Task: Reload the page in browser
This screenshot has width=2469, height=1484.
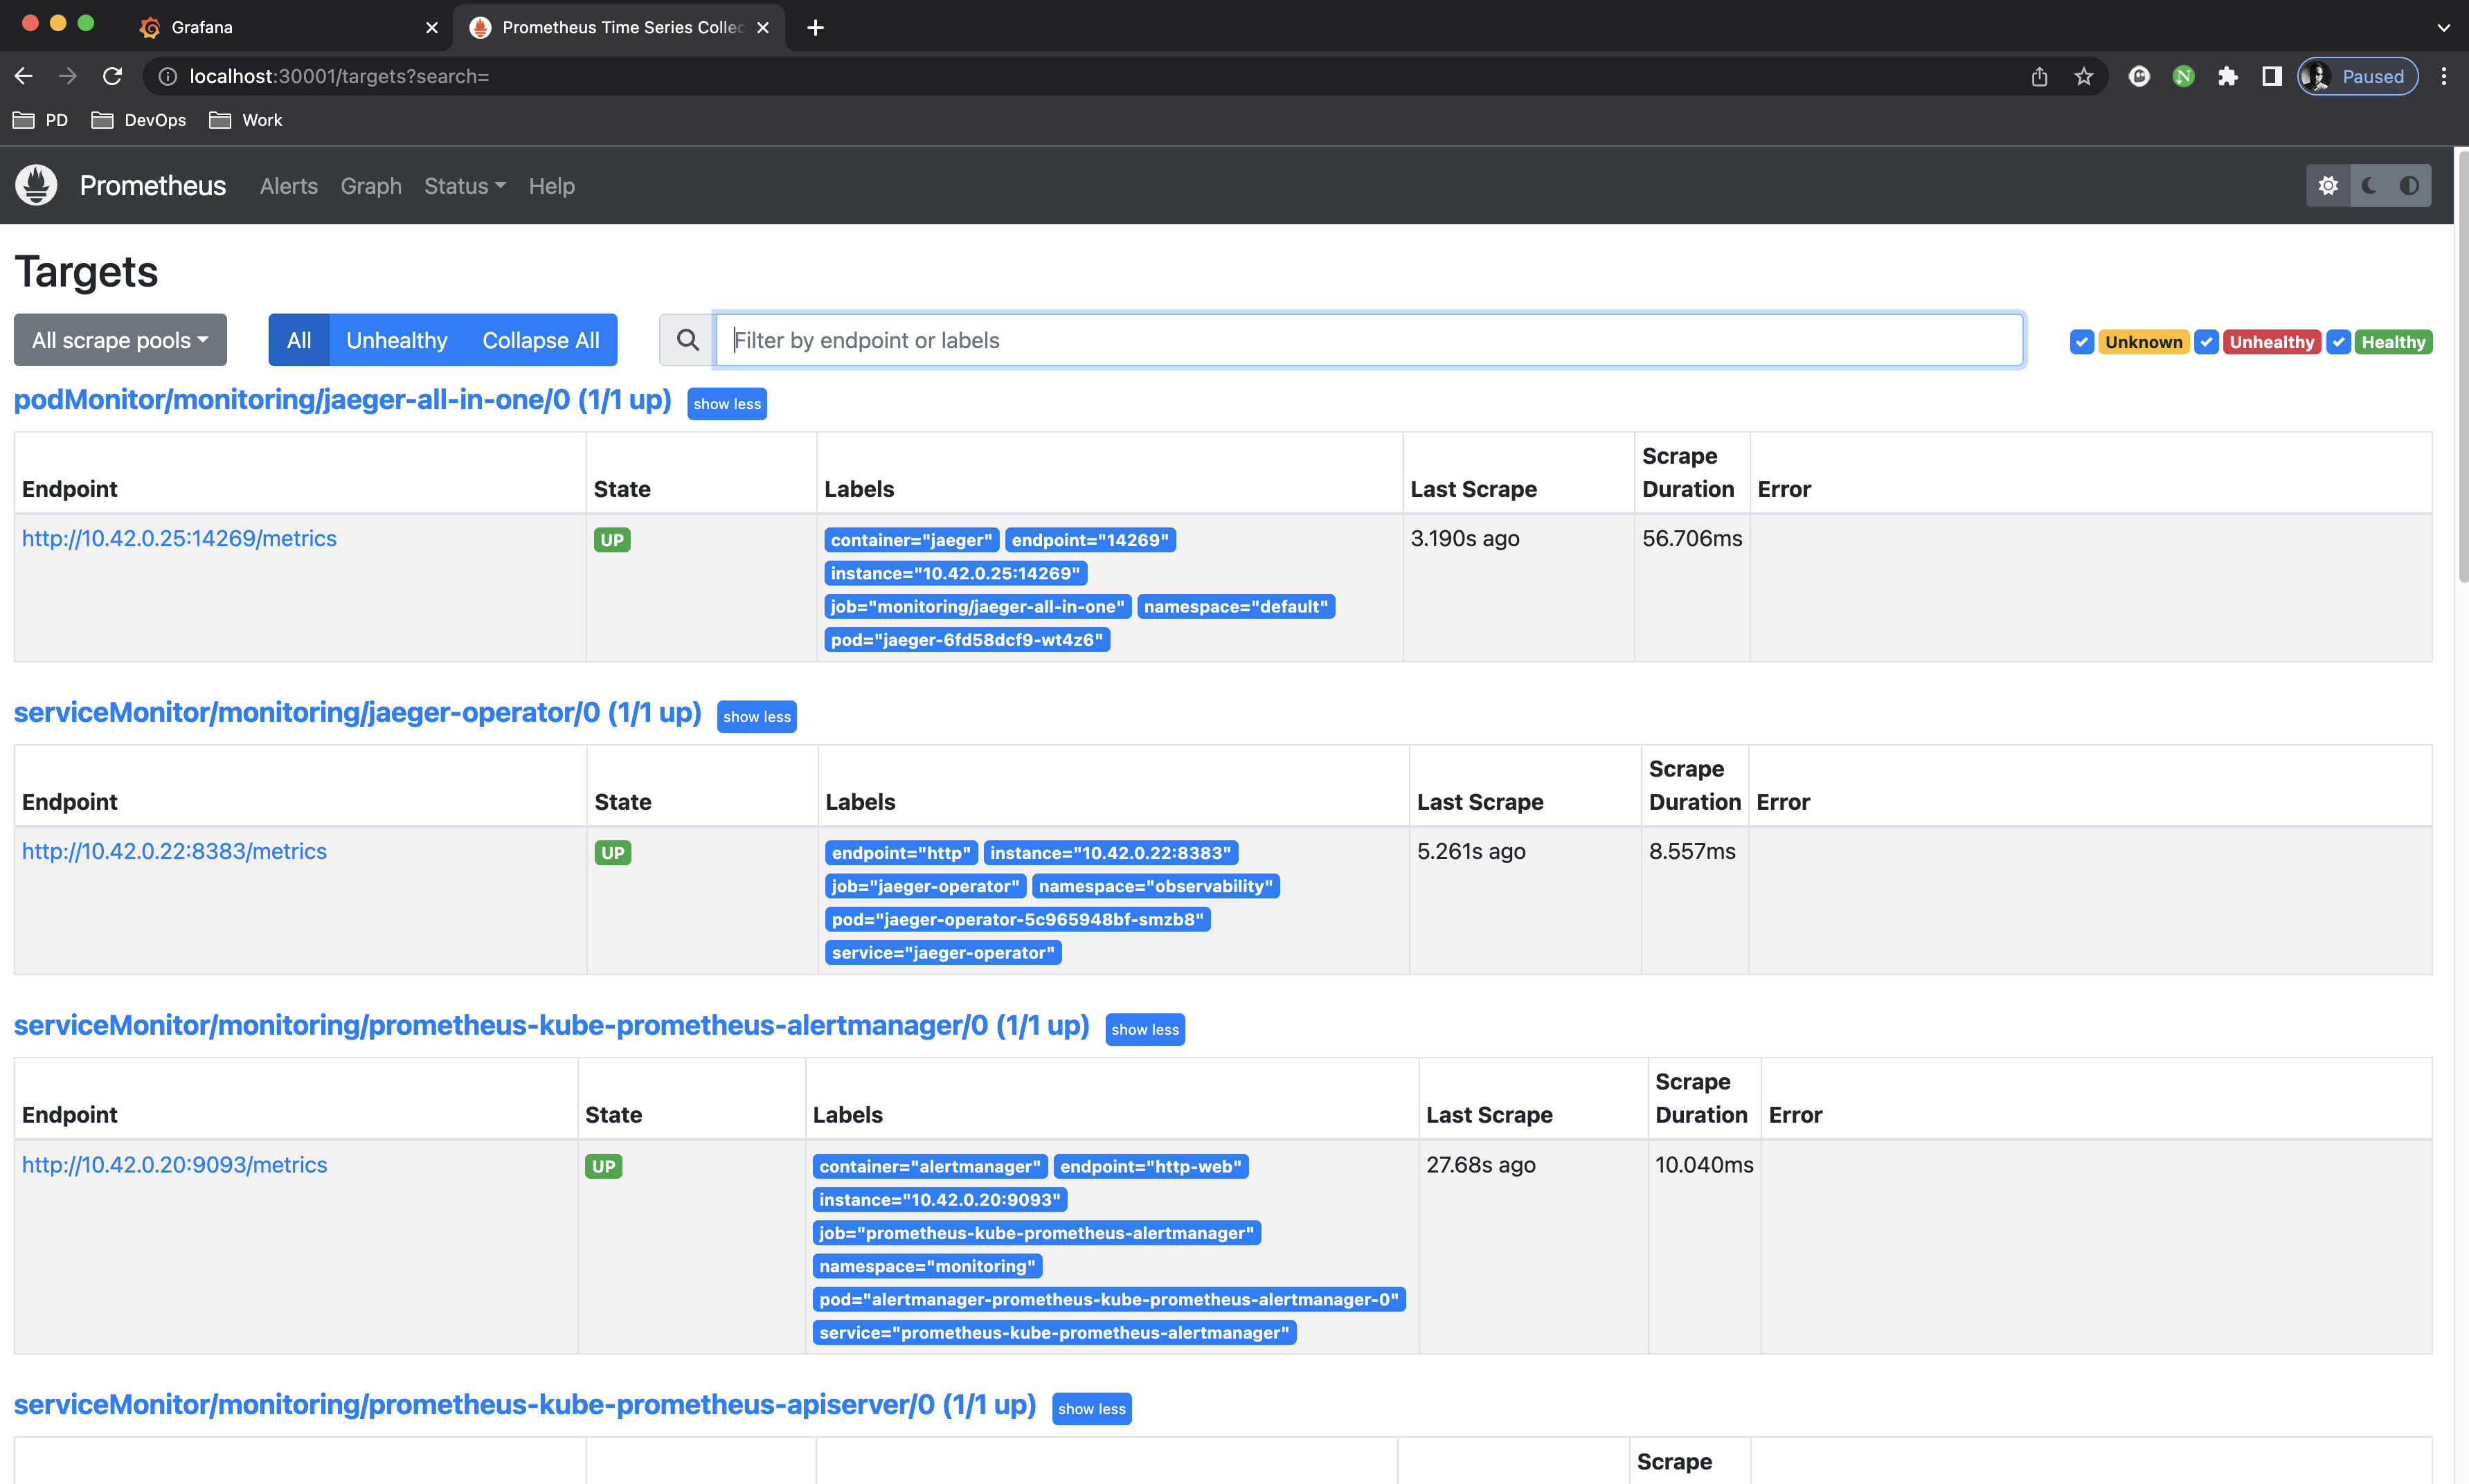Action: click(x=113, y=77)
